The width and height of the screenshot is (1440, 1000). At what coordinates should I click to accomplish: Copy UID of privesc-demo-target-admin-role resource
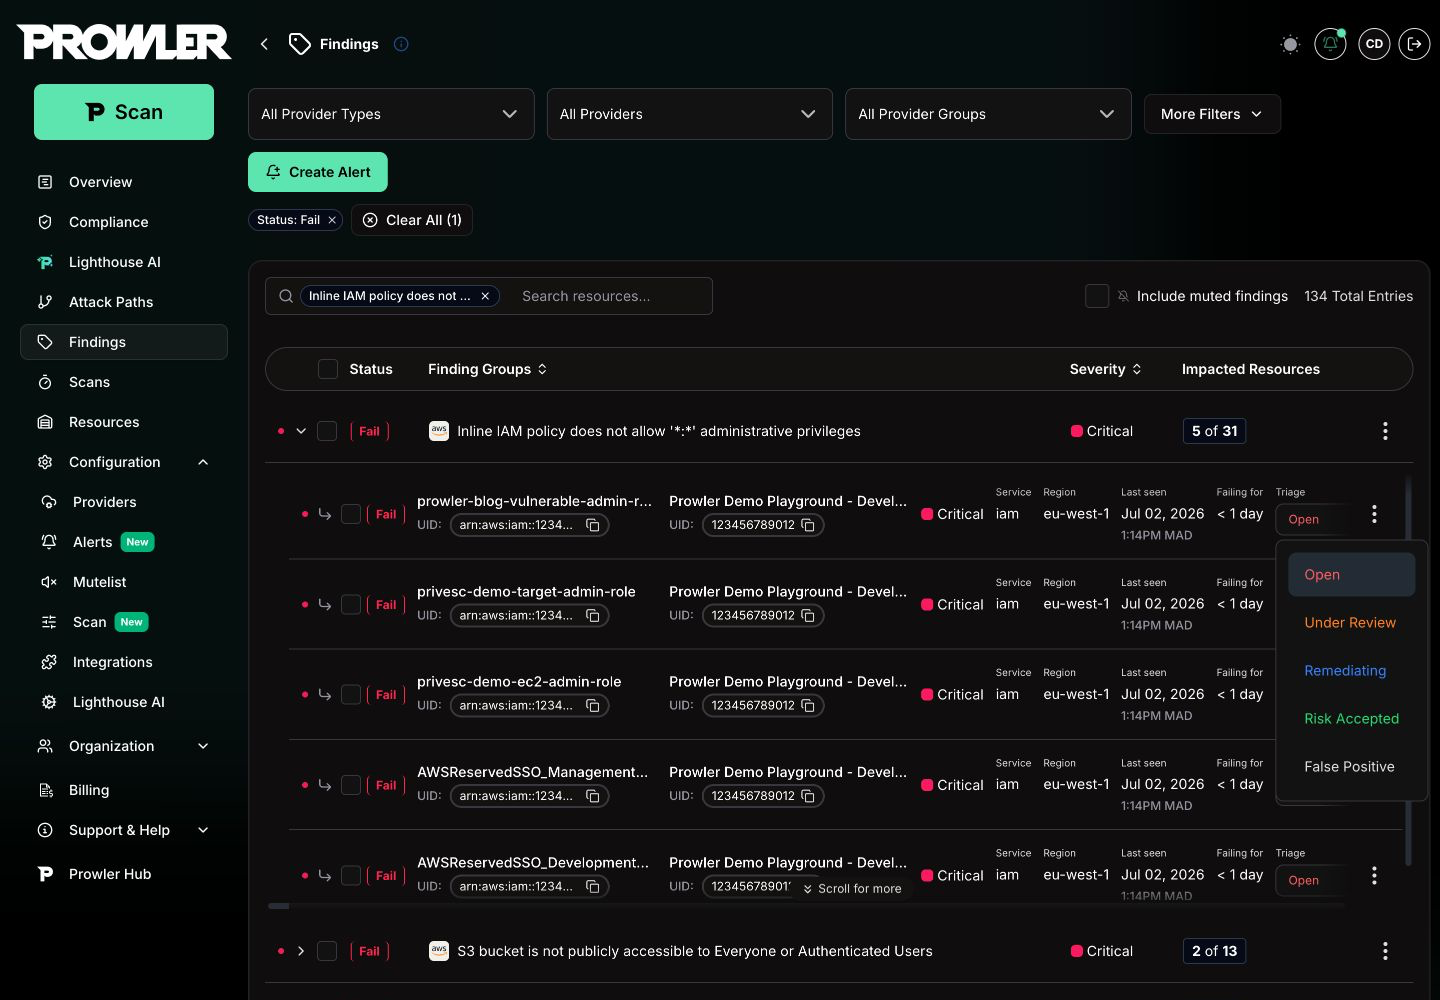[x=593, y=615]
